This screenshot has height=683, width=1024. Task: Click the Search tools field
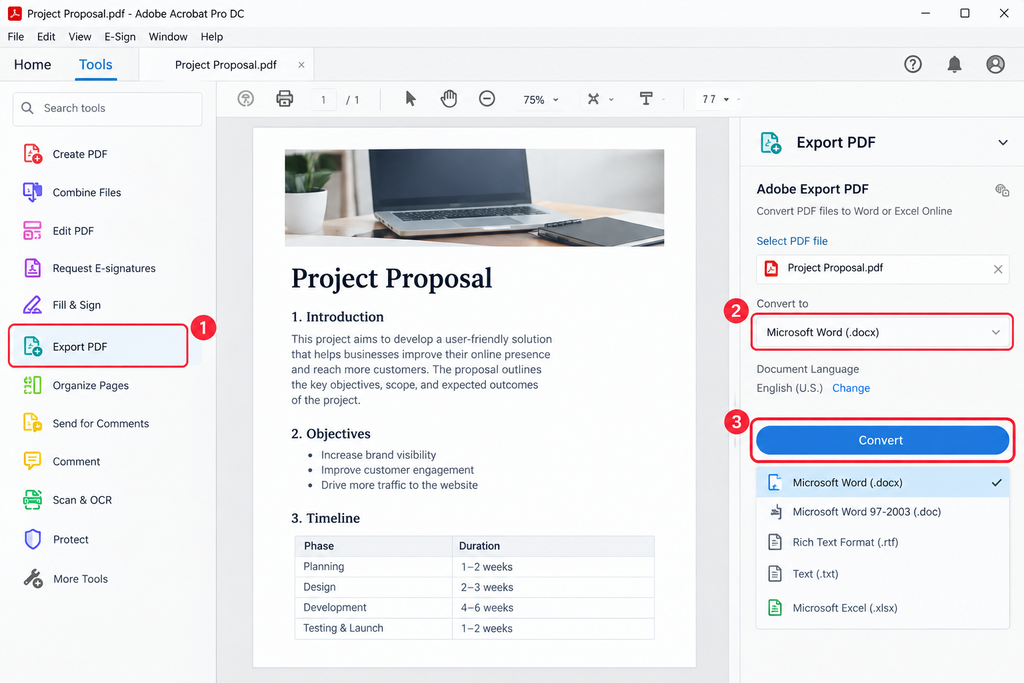click(x=108, y=108)
